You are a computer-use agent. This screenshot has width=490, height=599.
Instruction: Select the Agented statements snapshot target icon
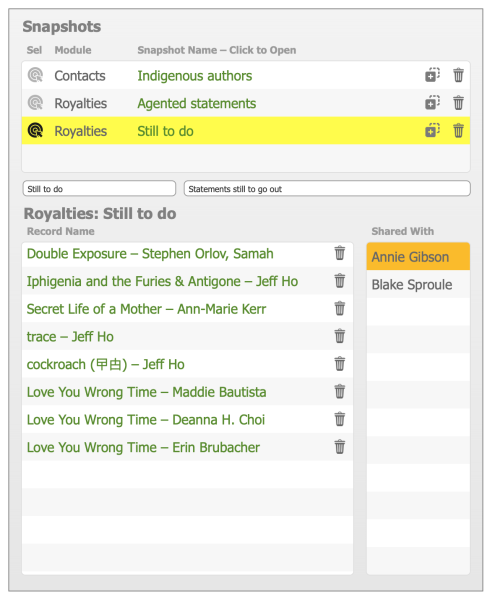pos(35,103)
